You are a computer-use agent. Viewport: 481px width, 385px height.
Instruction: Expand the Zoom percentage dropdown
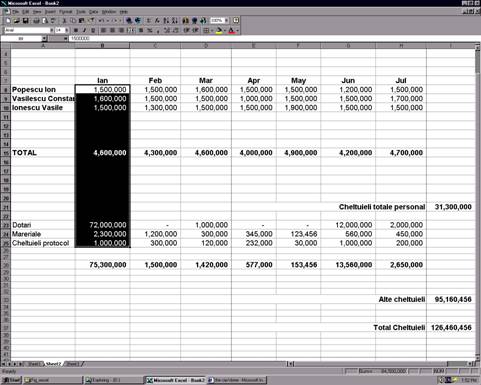coord(226,21)
